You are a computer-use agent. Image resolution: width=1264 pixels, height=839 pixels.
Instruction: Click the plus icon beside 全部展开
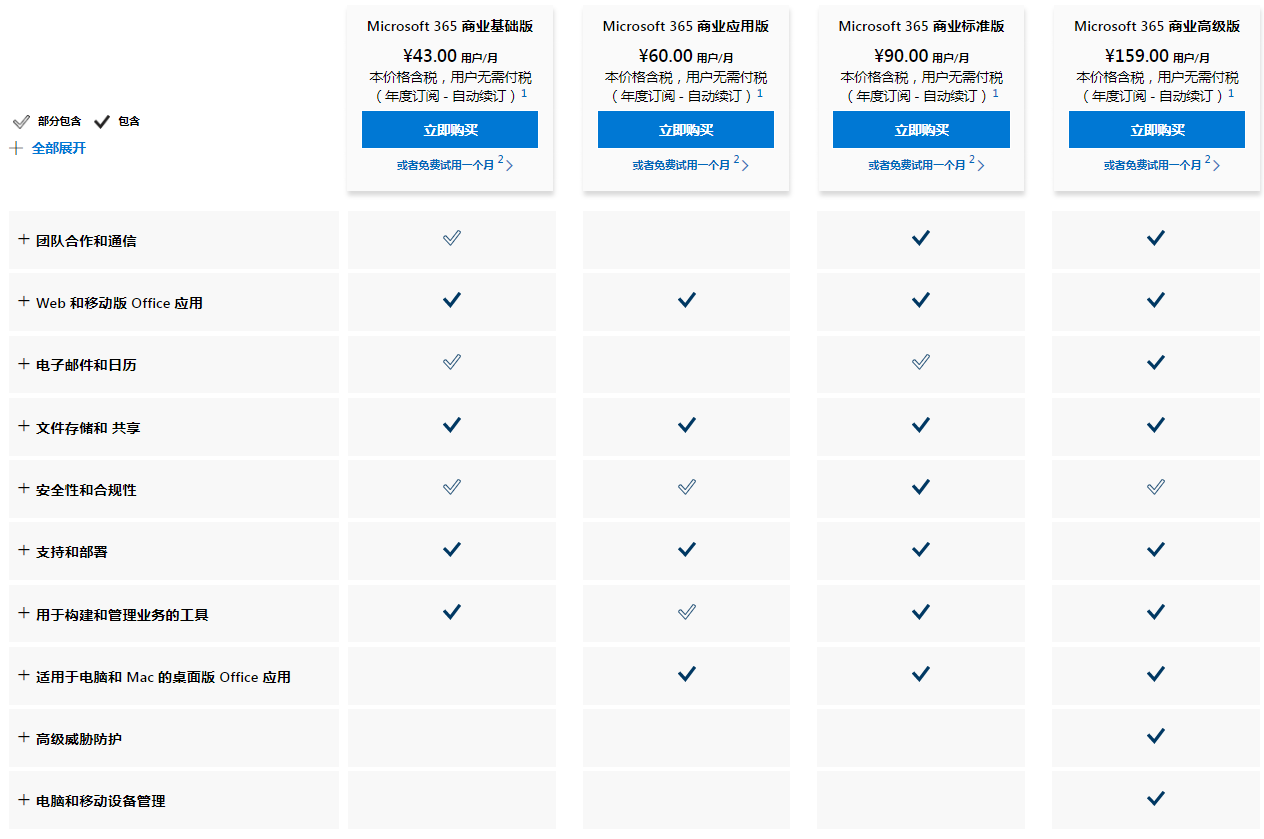[x=16, y=148]
